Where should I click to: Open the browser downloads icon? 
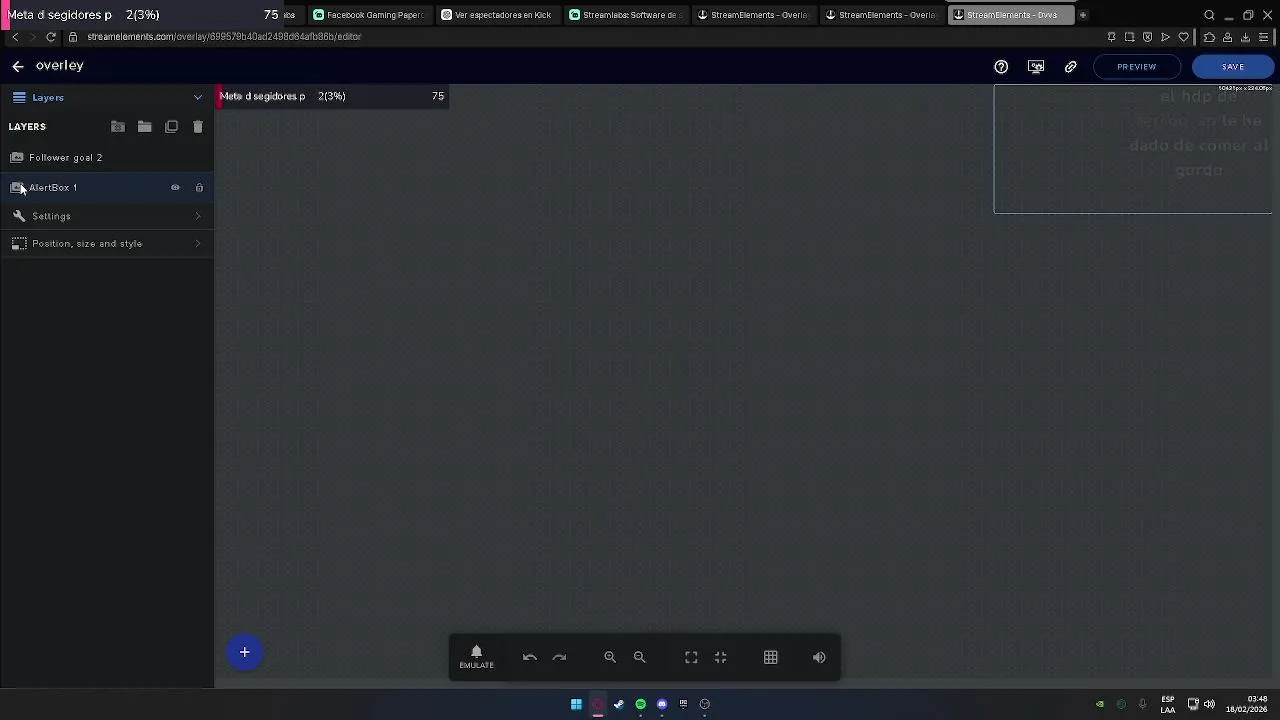coord(1245,37)
